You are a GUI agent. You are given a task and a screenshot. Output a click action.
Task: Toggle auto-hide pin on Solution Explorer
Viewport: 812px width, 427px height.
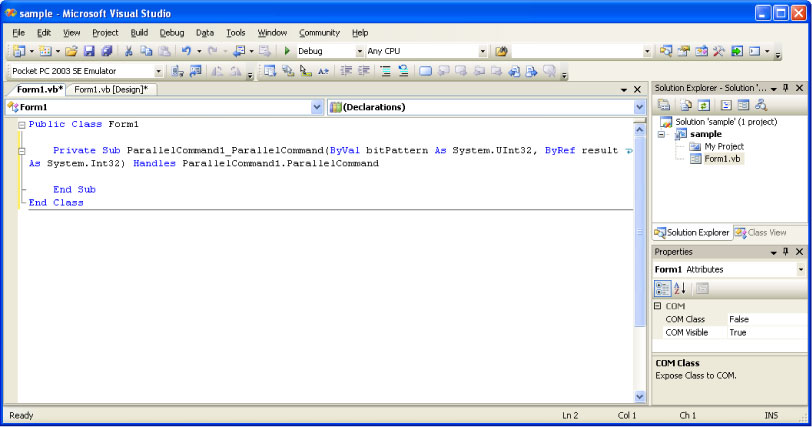[786, 88]
